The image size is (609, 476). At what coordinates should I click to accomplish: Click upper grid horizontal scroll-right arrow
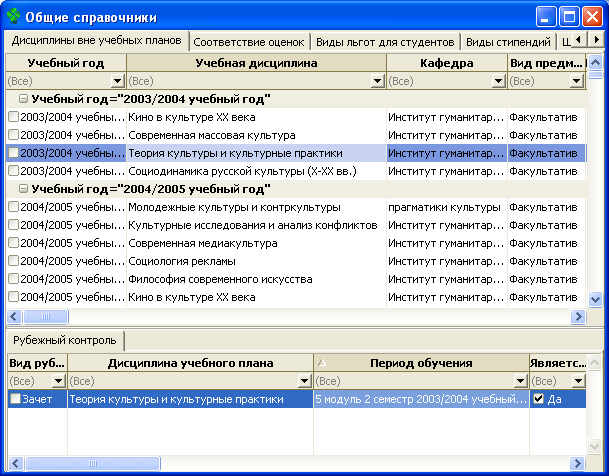pyautogui.click(x=578, y=316)
